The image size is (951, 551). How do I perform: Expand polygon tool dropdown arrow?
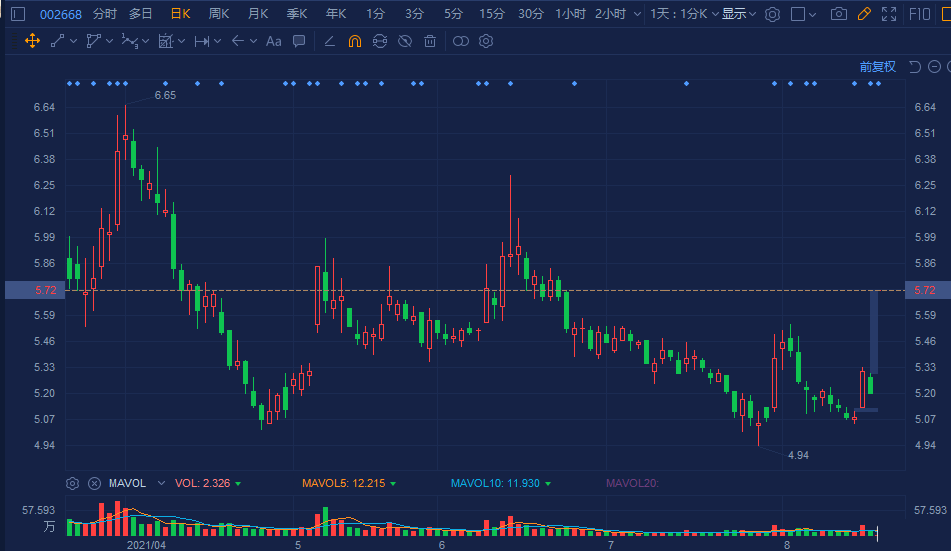pos(109,41)
